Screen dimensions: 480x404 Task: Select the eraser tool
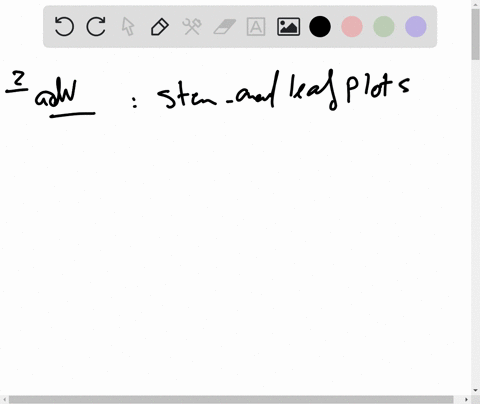[224, 27]
